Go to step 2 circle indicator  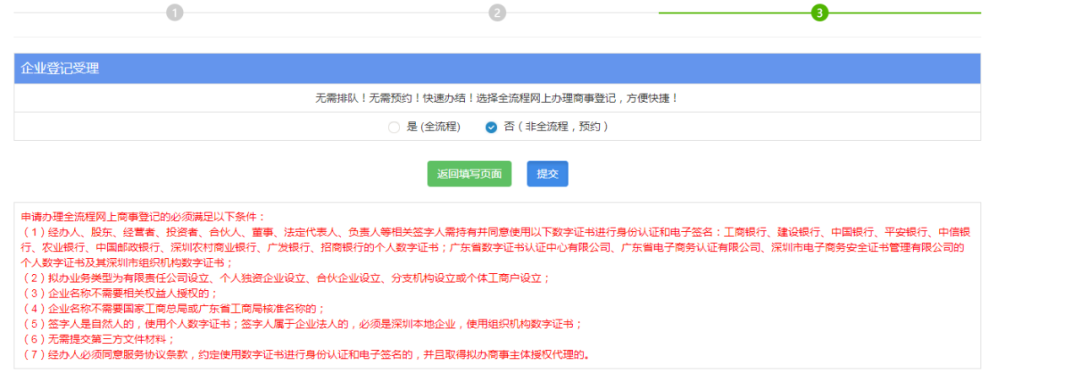click(x=497, y=13)
